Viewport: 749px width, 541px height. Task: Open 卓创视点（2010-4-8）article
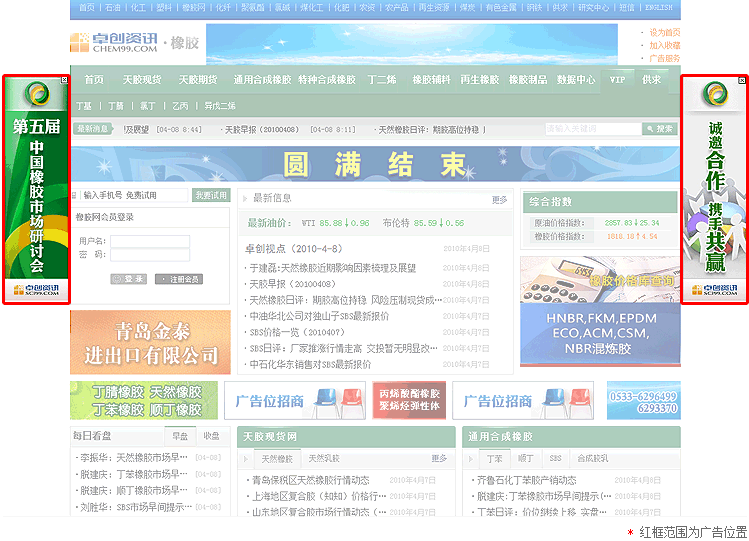294,249
